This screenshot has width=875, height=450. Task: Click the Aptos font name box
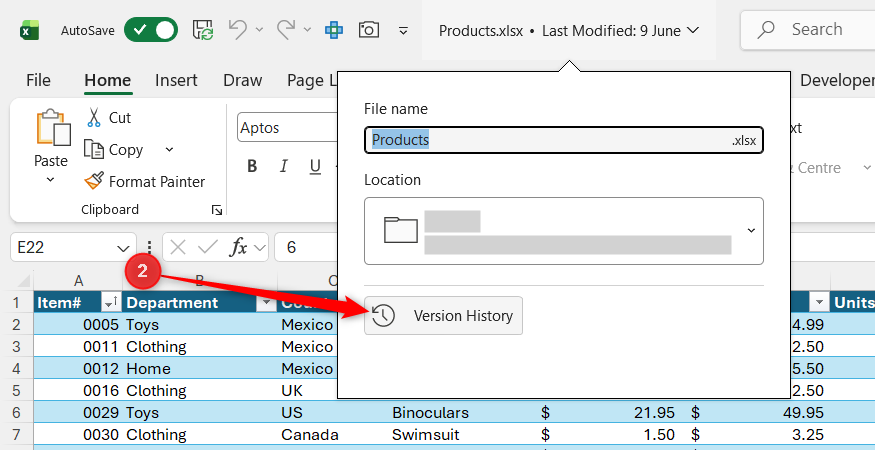click(287, 128)
